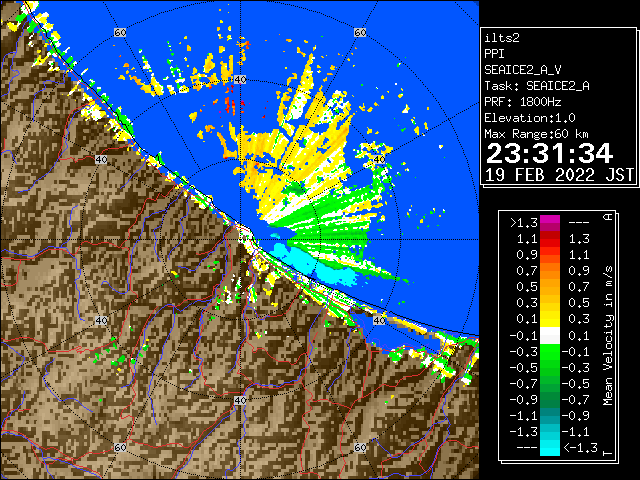Click the white near-zero velocity swatch

550,336
